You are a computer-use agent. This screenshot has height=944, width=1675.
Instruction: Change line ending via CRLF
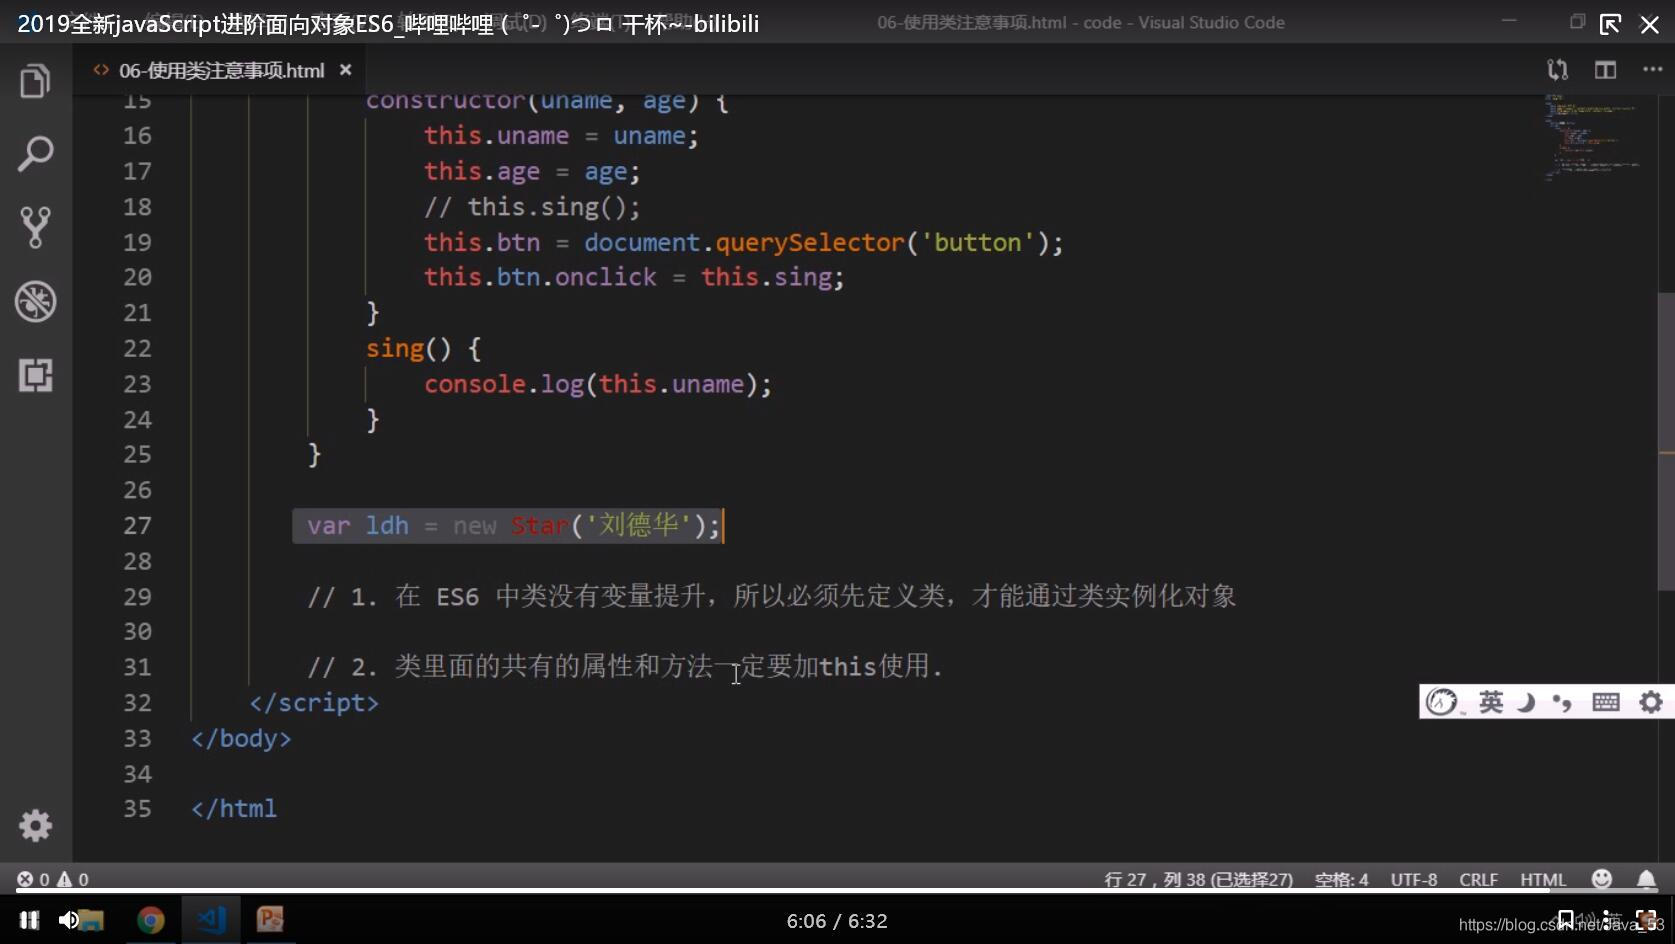(x=1478, y=879)
